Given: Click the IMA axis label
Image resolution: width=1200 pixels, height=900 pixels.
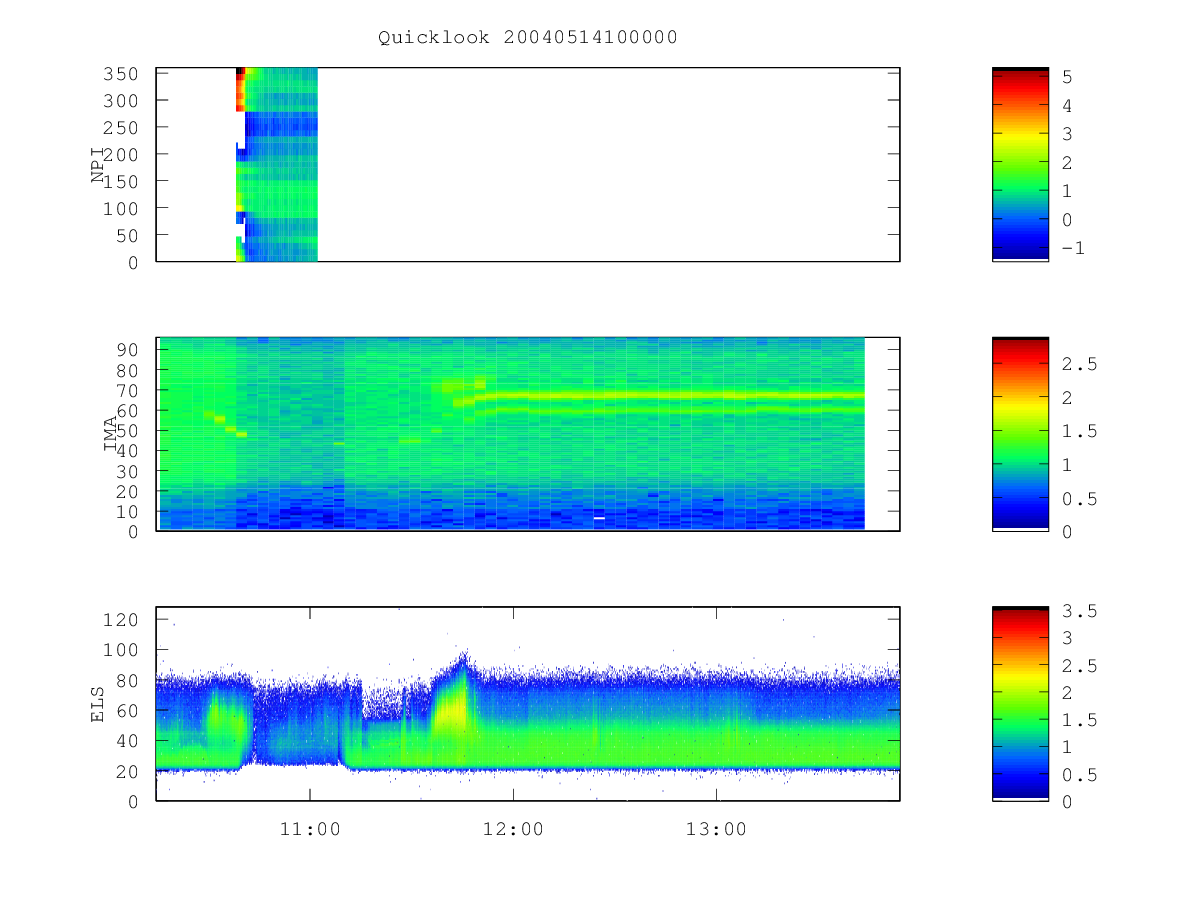Looking at the screenshot, I should click(111, 435).
